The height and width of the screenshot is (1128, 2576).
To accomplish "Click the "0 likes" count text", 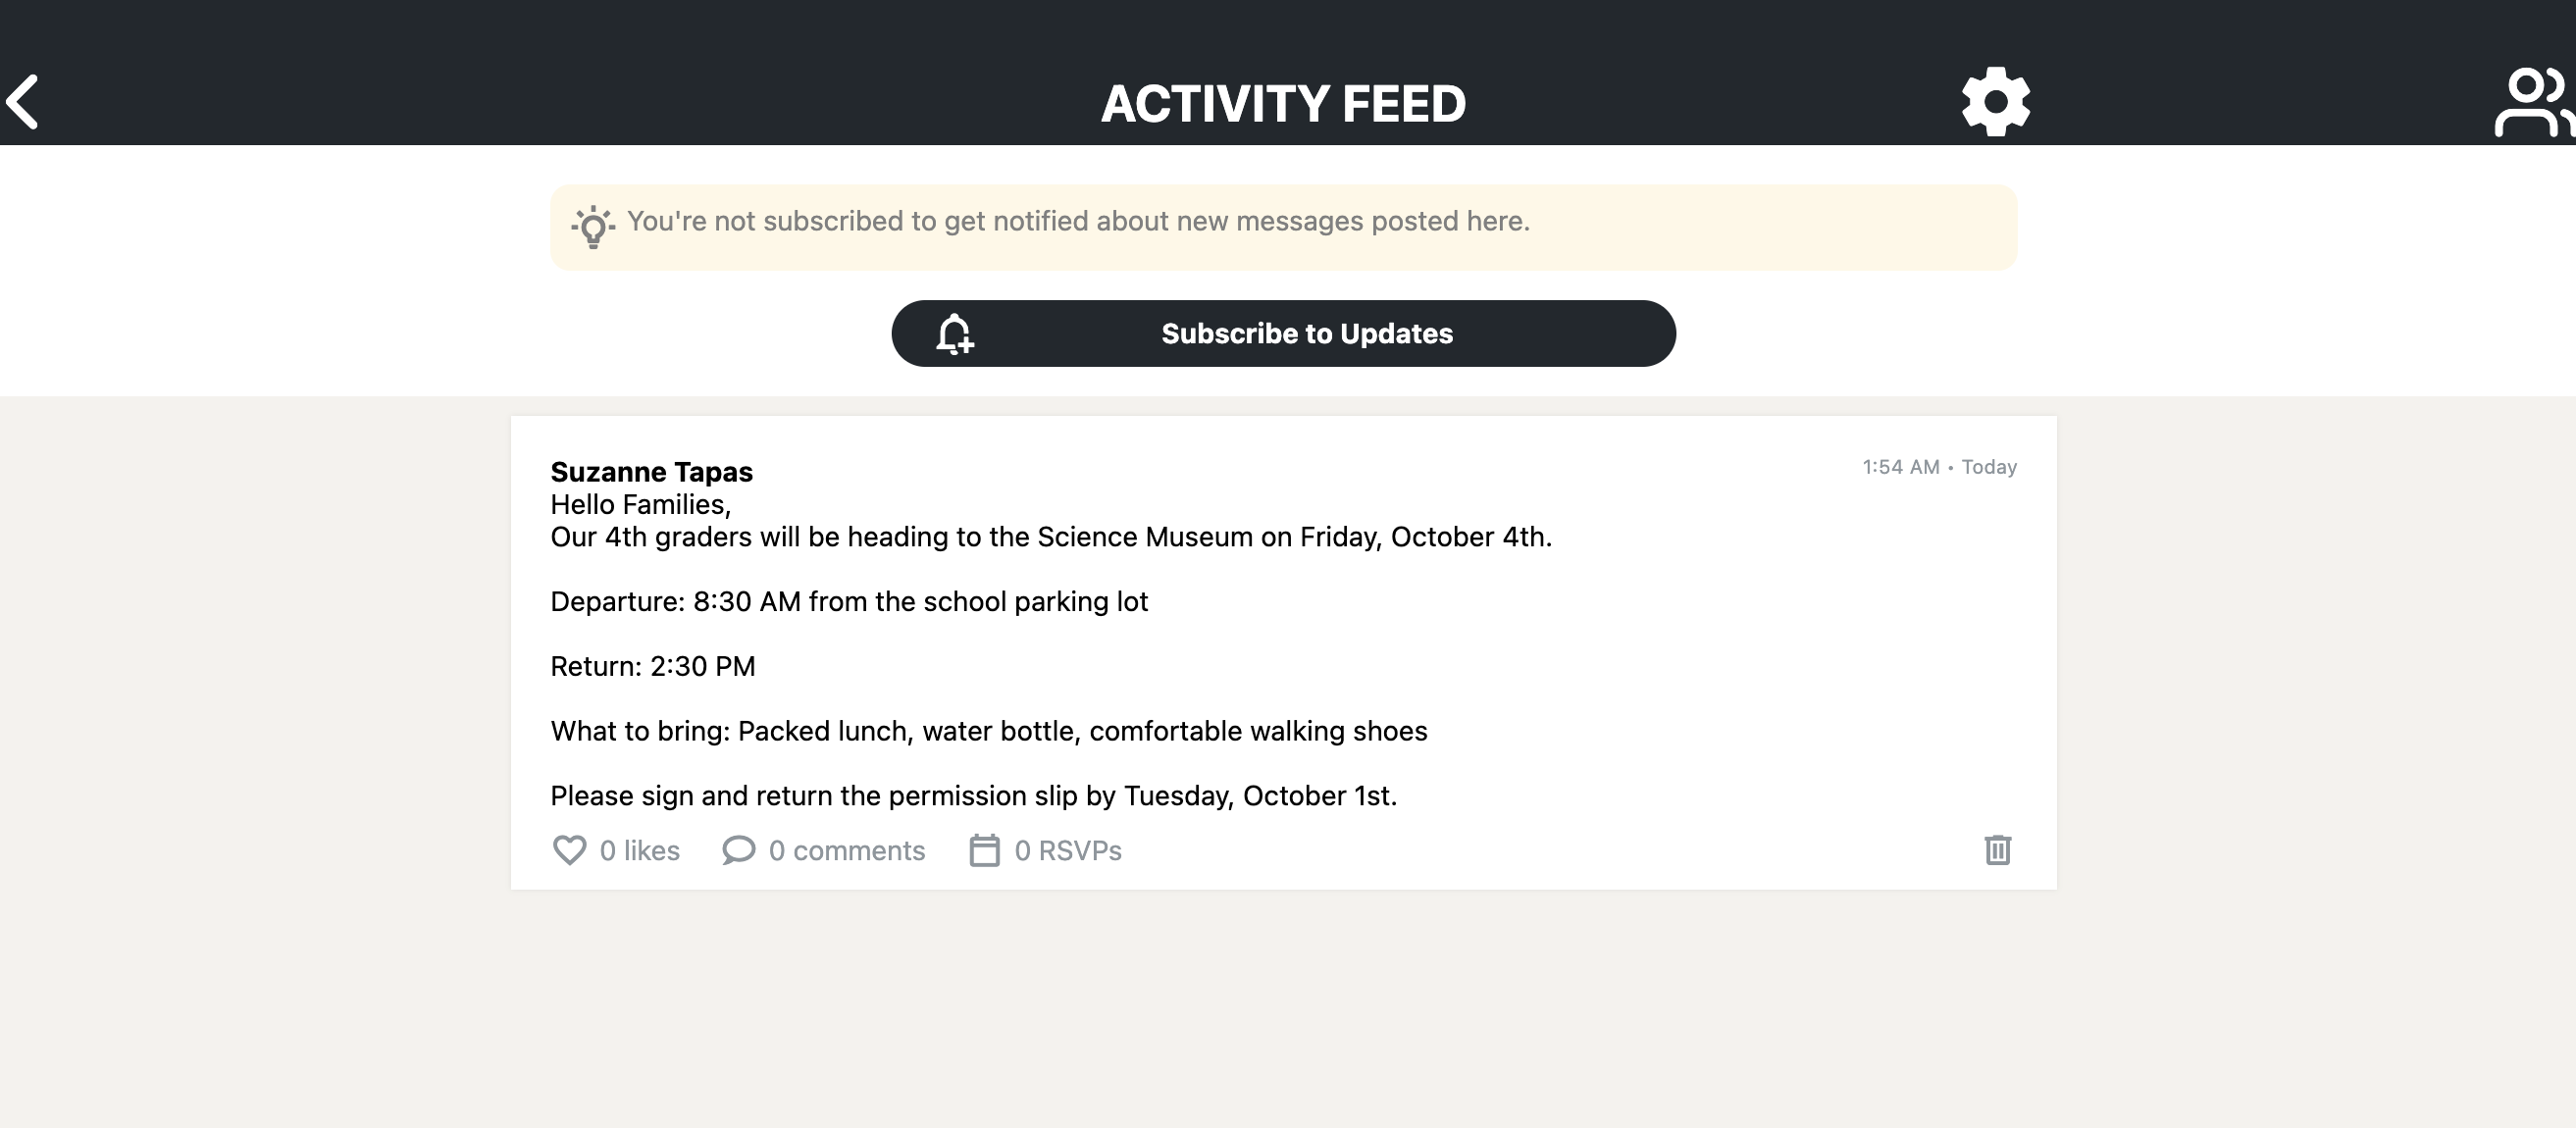I will click(639, 850).
